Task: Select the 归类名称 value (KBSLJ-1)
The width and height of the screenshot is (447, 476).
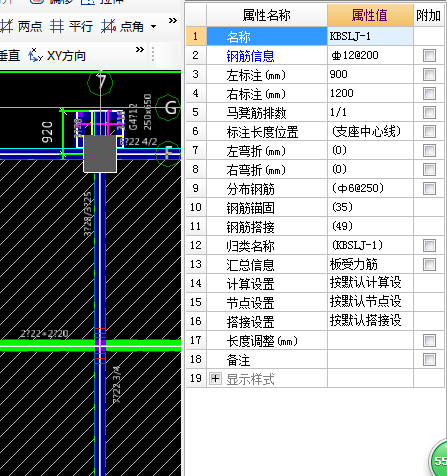Action: point(370,245)
